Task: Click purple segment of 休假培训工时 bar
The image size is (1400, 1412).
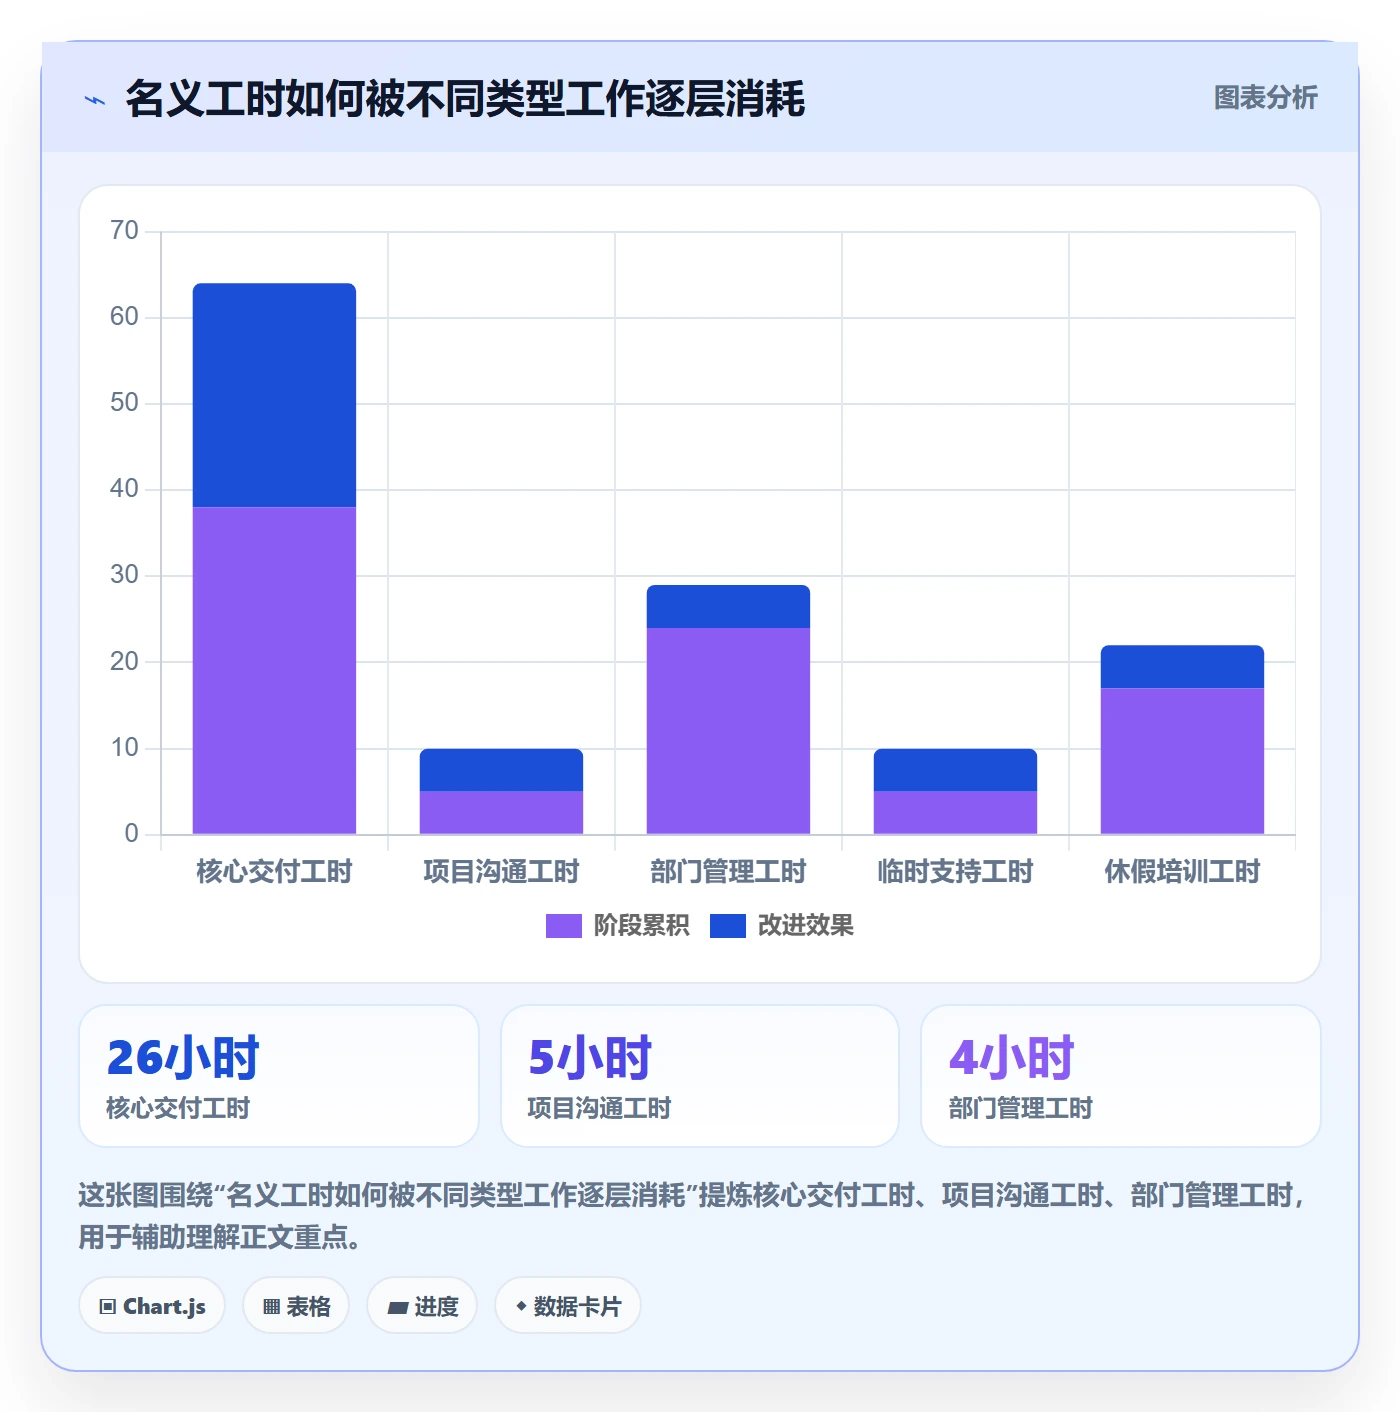Action: (1182, 761)
